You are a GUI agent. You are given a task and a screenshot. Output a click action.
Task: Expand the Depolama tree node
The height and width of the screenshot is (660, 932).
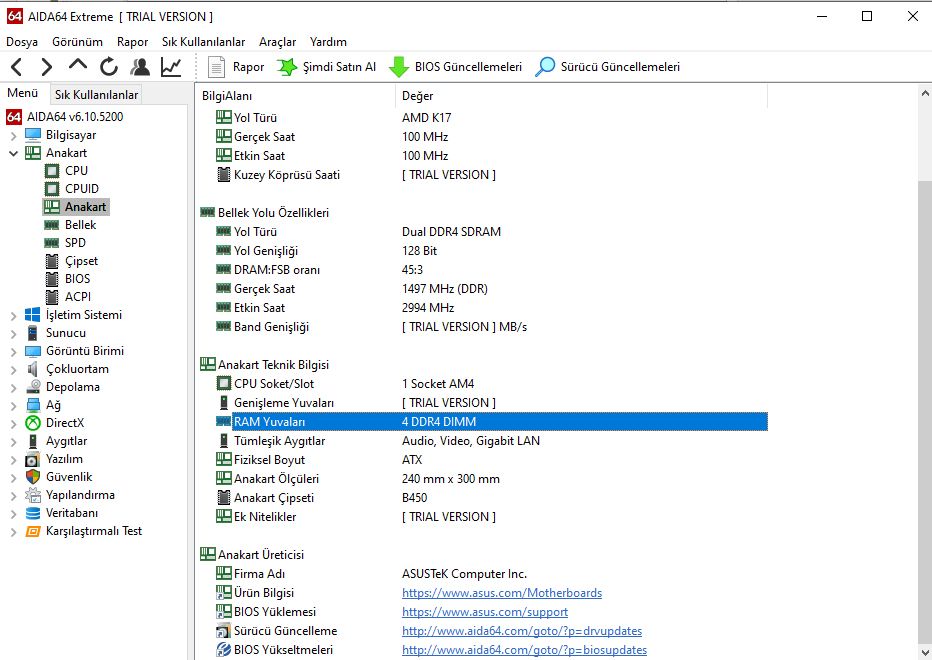pyautogui.click(x=13, y=388)
